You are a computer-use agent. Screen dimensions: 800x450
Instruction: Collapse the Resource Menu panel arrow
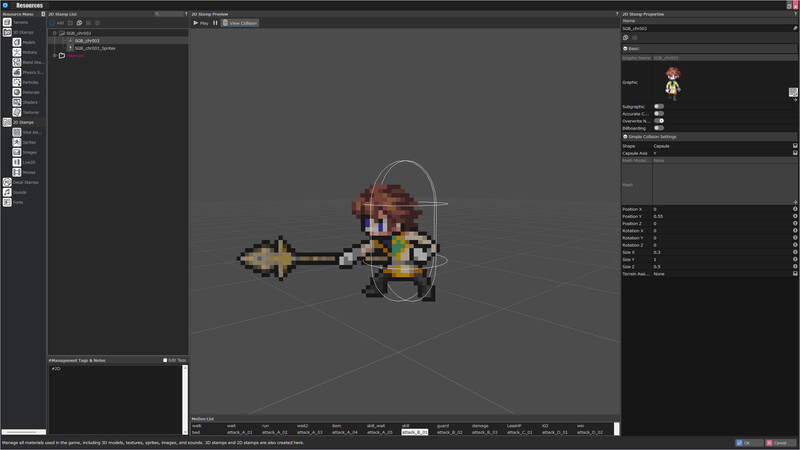coord(43,14)
